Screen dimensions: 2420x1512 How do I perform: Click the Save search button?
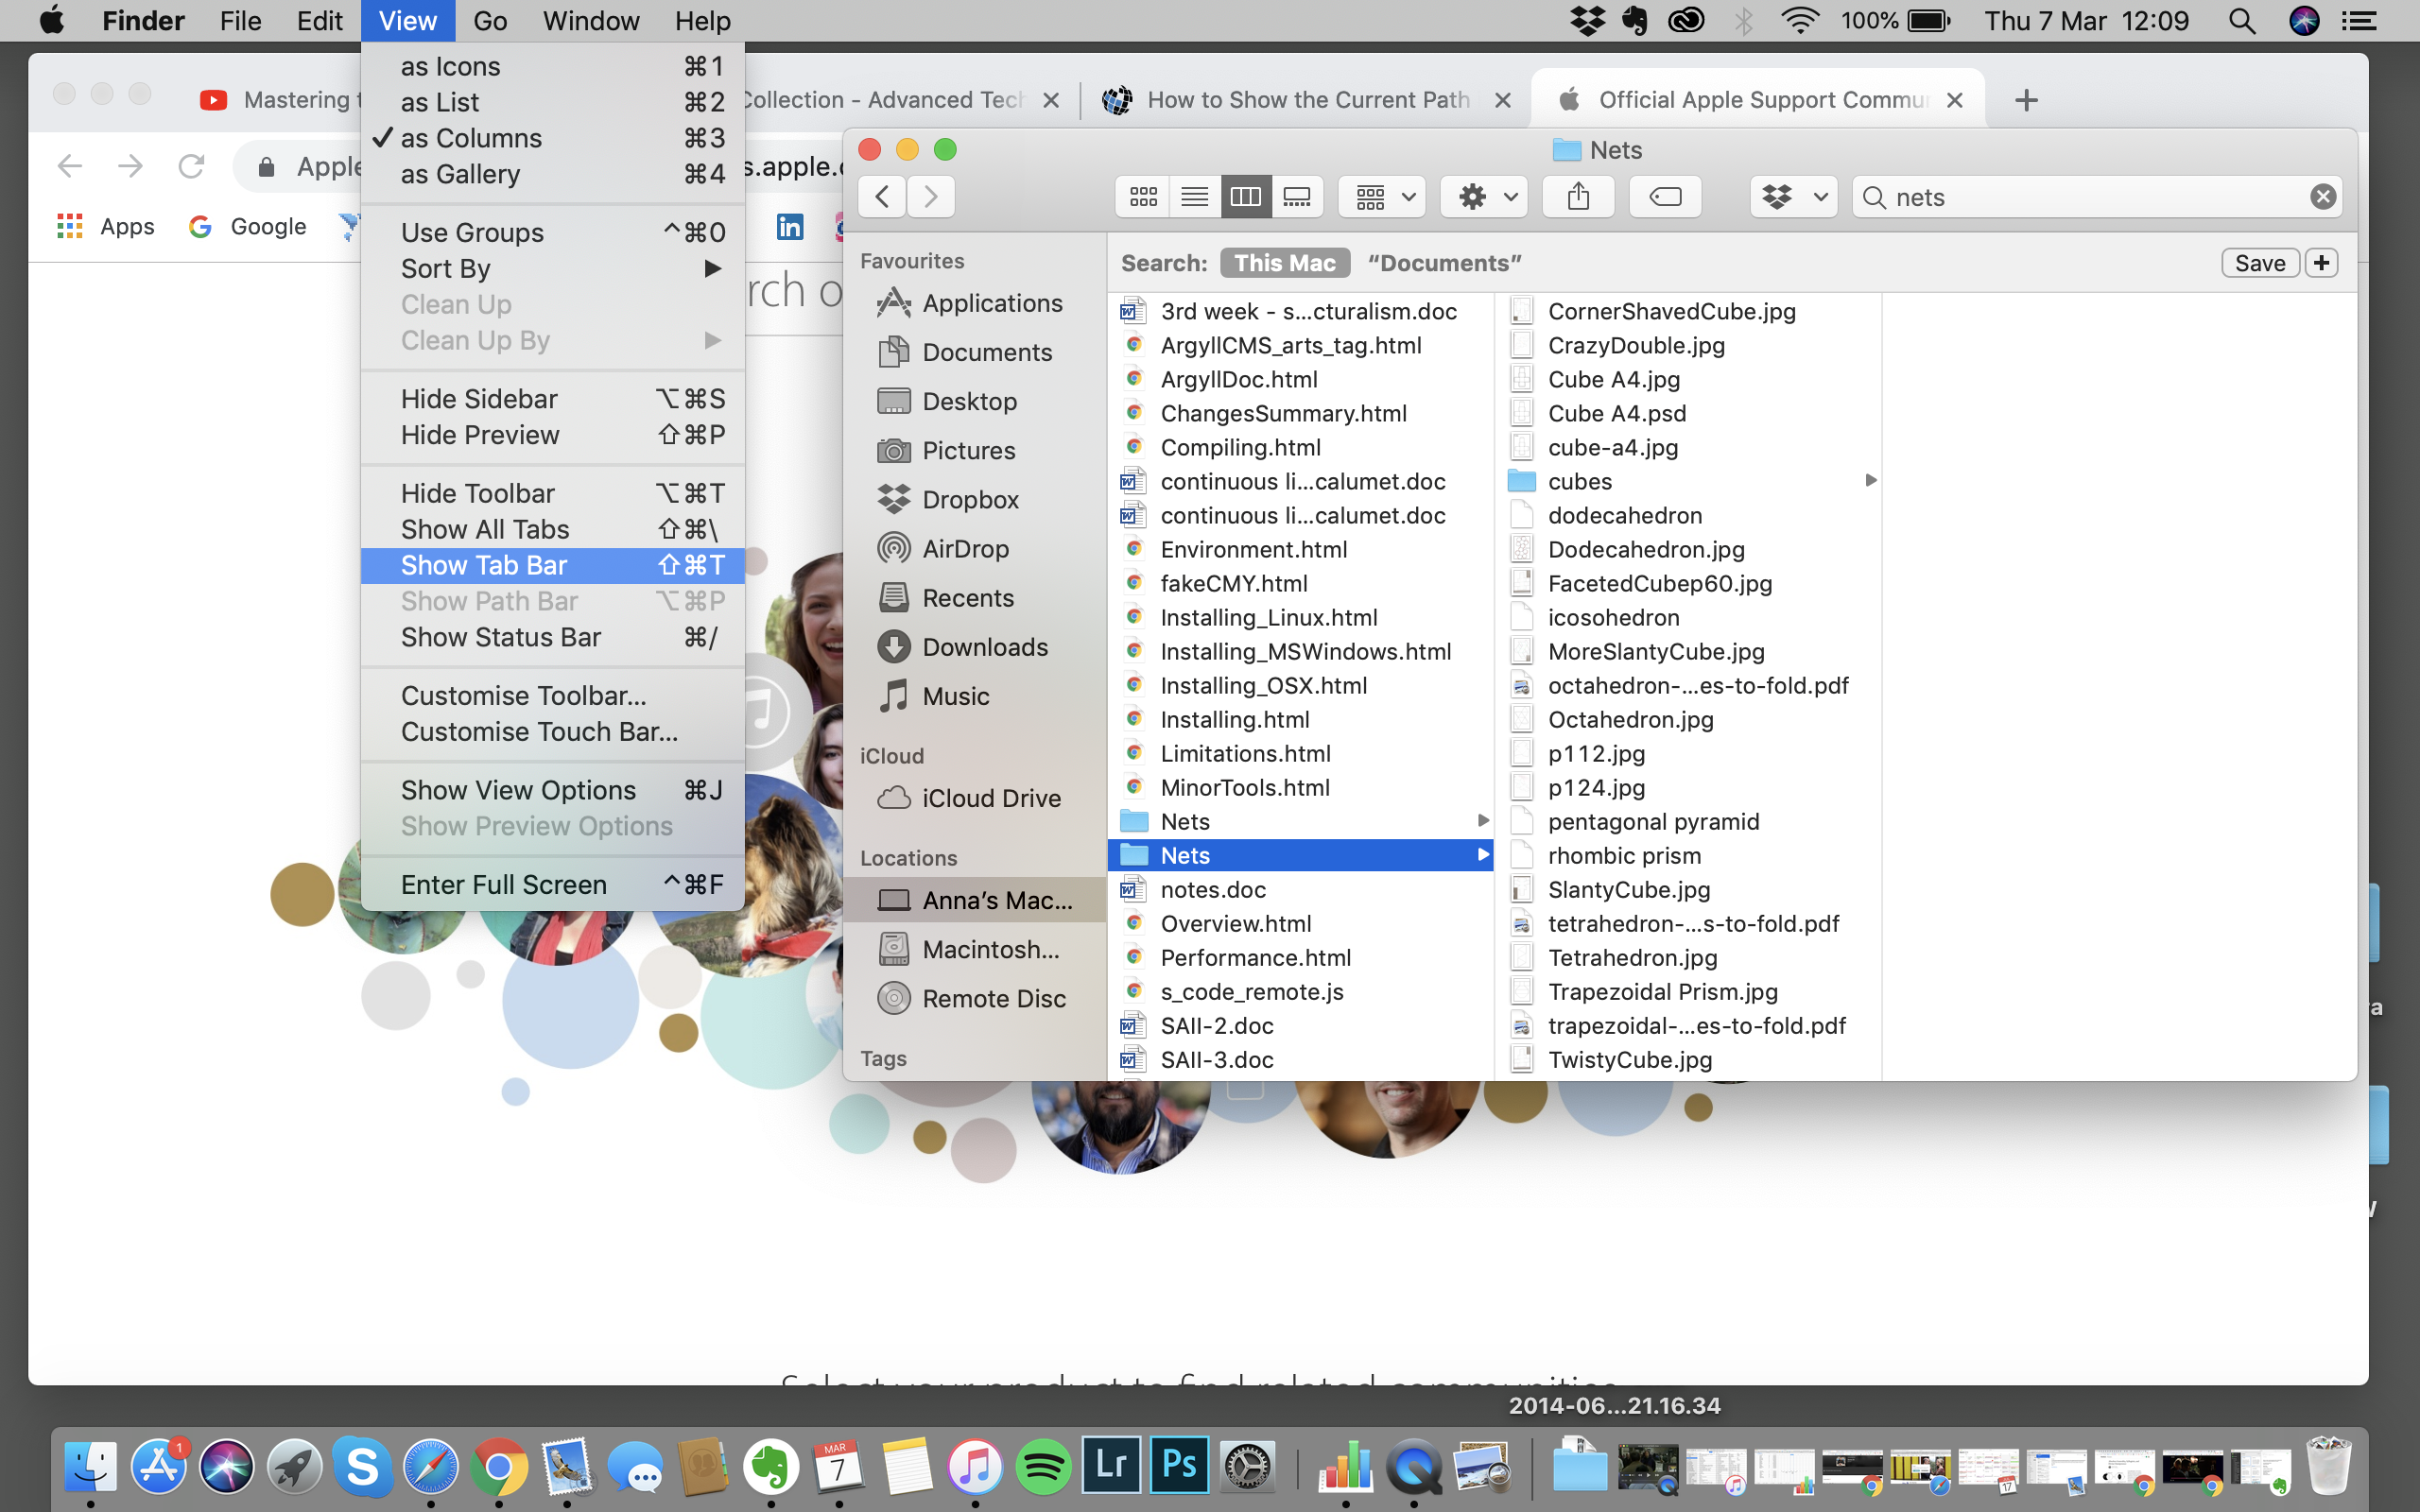coord(2259,263)
